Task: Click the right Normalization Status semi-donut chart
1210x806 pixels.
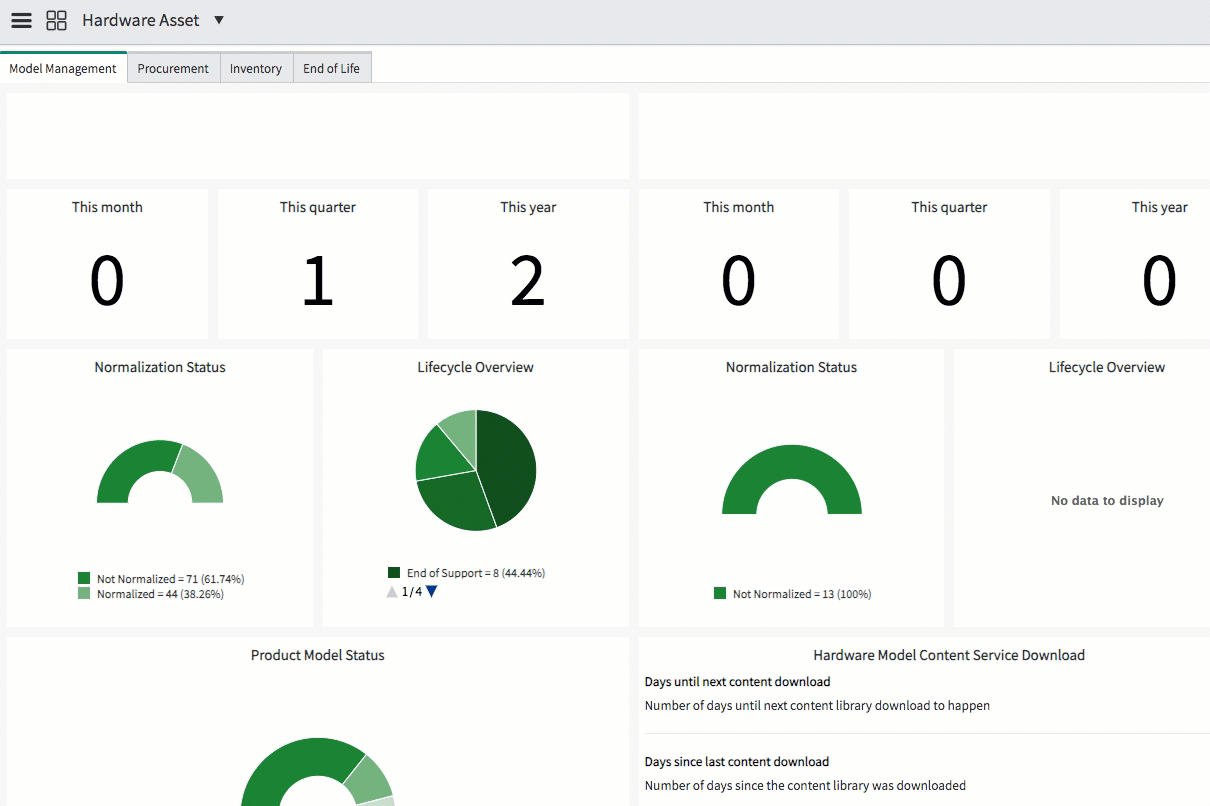Action: coord(792,480)
